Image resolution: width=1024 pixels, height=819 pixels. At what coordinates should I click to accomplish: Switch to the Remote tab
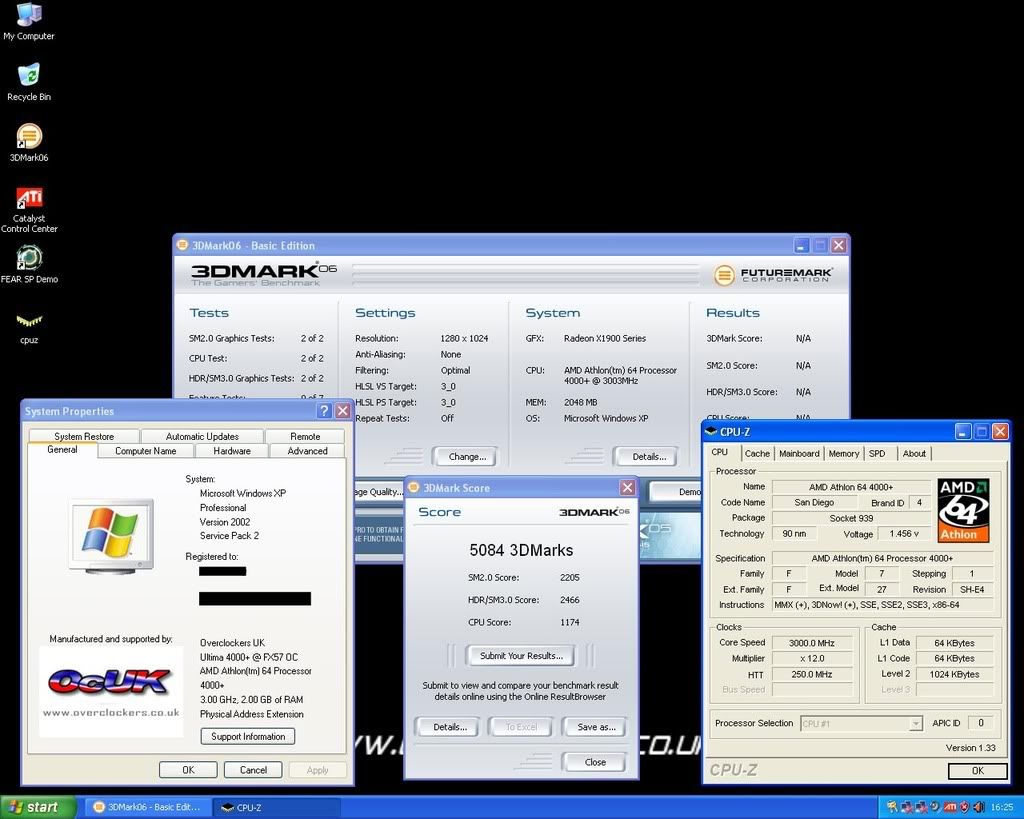coord(305,436)
